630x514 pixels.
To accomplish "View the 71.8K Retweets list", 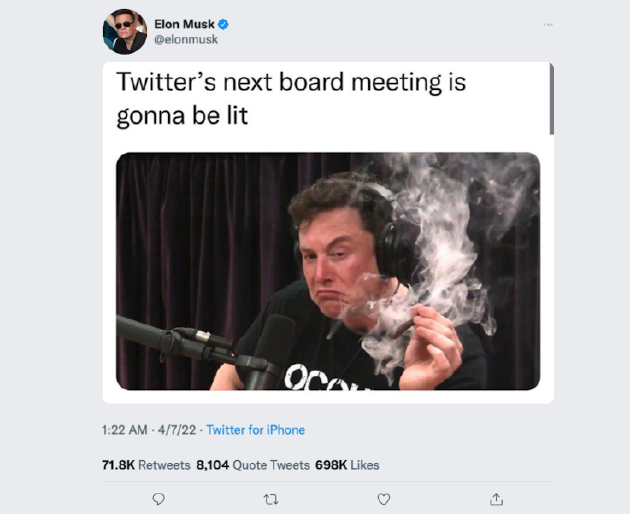I will (x=146, y=465).
